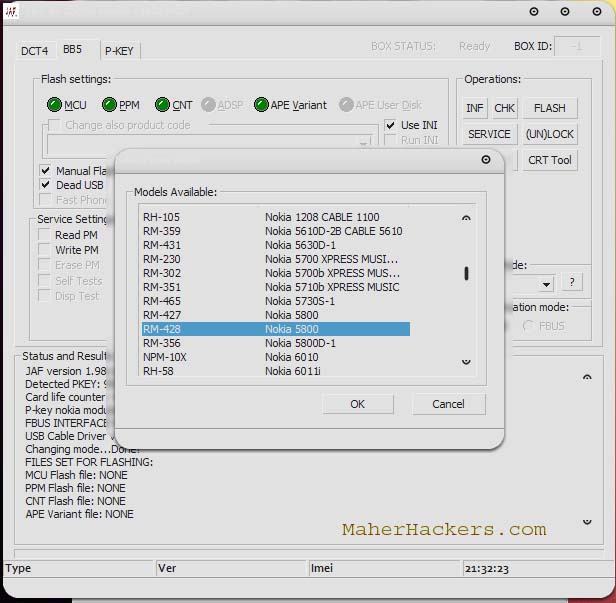Click the (UN)LOCK button
616x603 pixels.
click(550, 134)
